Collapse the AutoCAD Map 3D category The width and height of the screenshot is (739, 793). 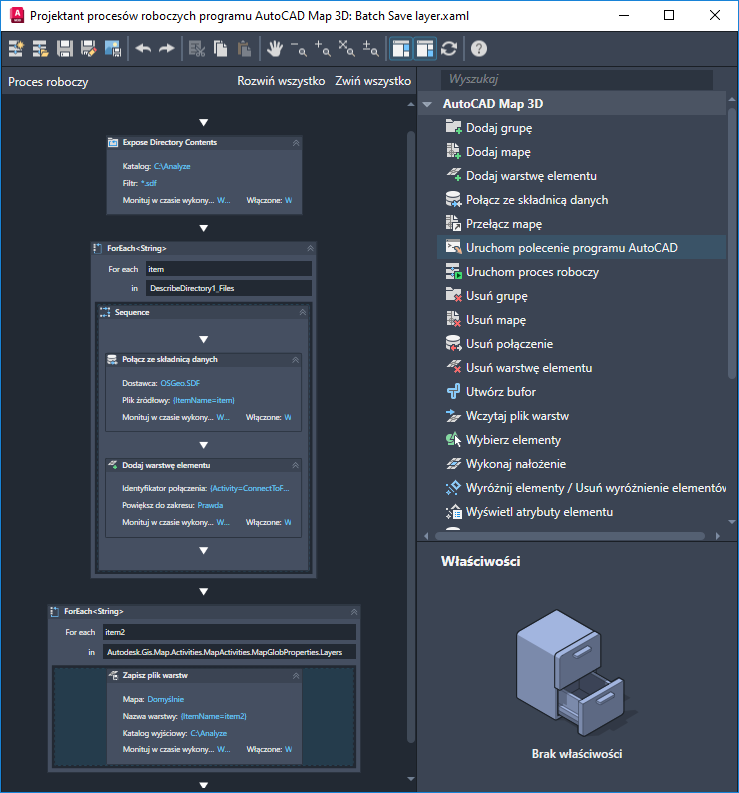428,104
